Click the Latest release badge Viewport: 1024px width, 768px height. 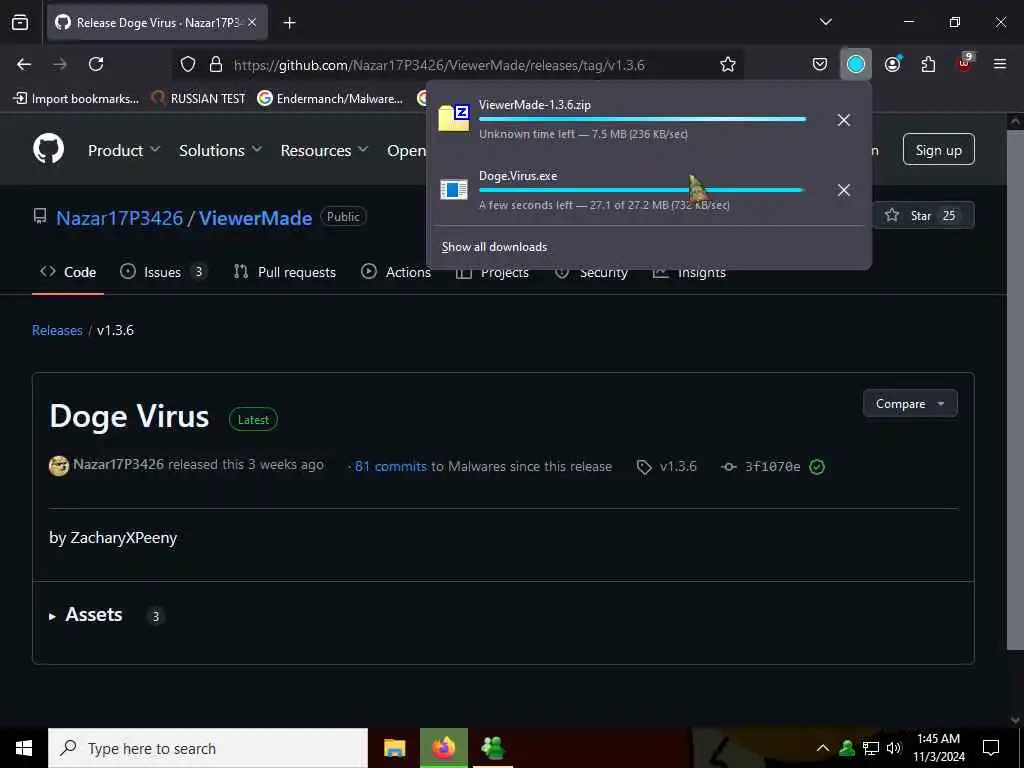(253, 419)
